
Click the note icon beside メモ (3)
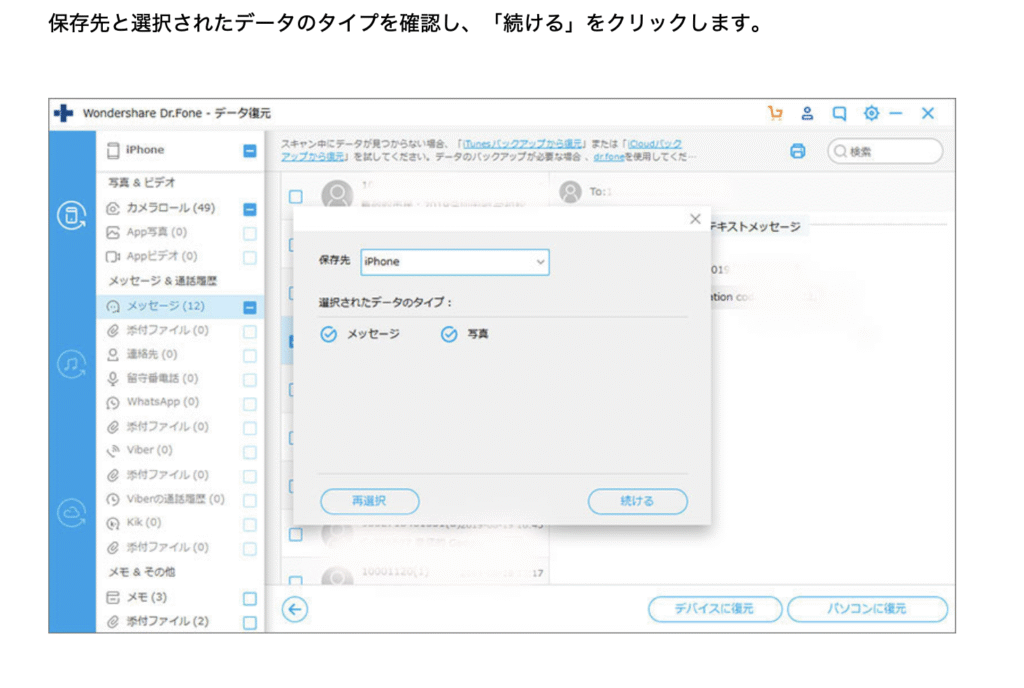(x=113, y=597)
